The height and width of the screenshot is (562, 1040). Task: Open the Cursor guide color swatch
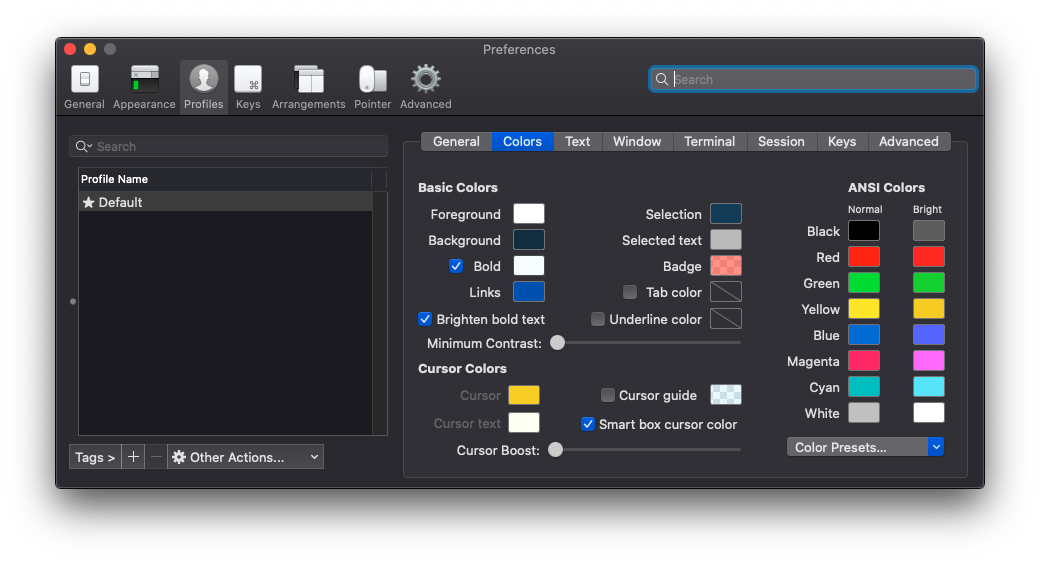[726, 394]
